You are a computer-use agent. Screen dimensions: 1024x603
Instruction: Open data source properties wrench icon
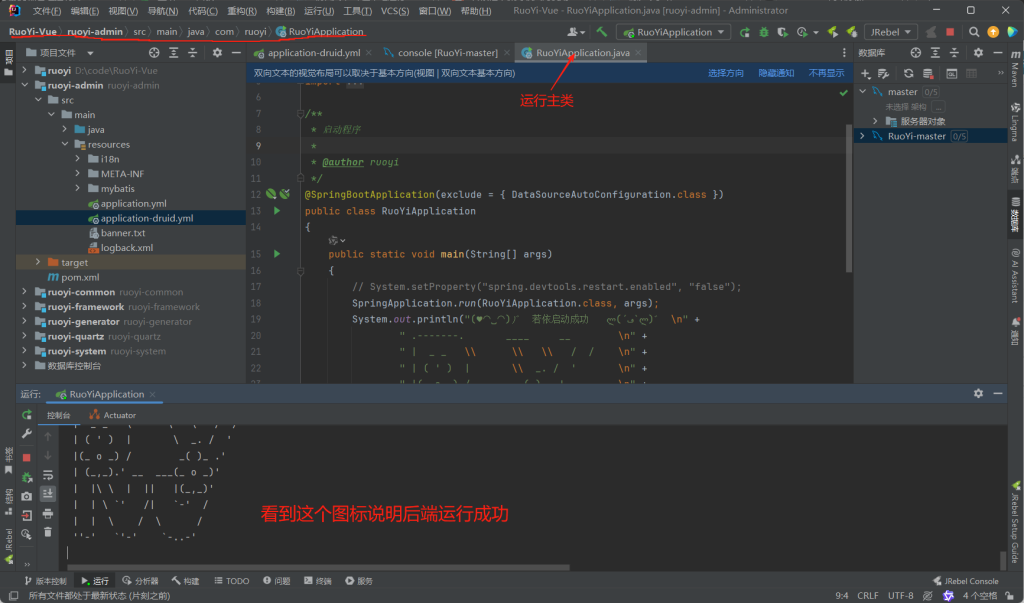[884, 74]
